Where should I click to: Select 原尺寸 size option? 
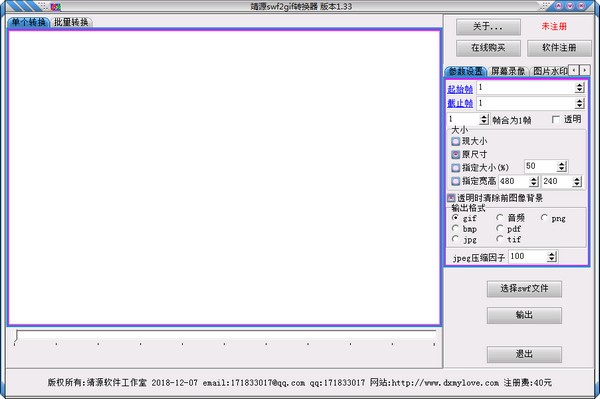455,155
